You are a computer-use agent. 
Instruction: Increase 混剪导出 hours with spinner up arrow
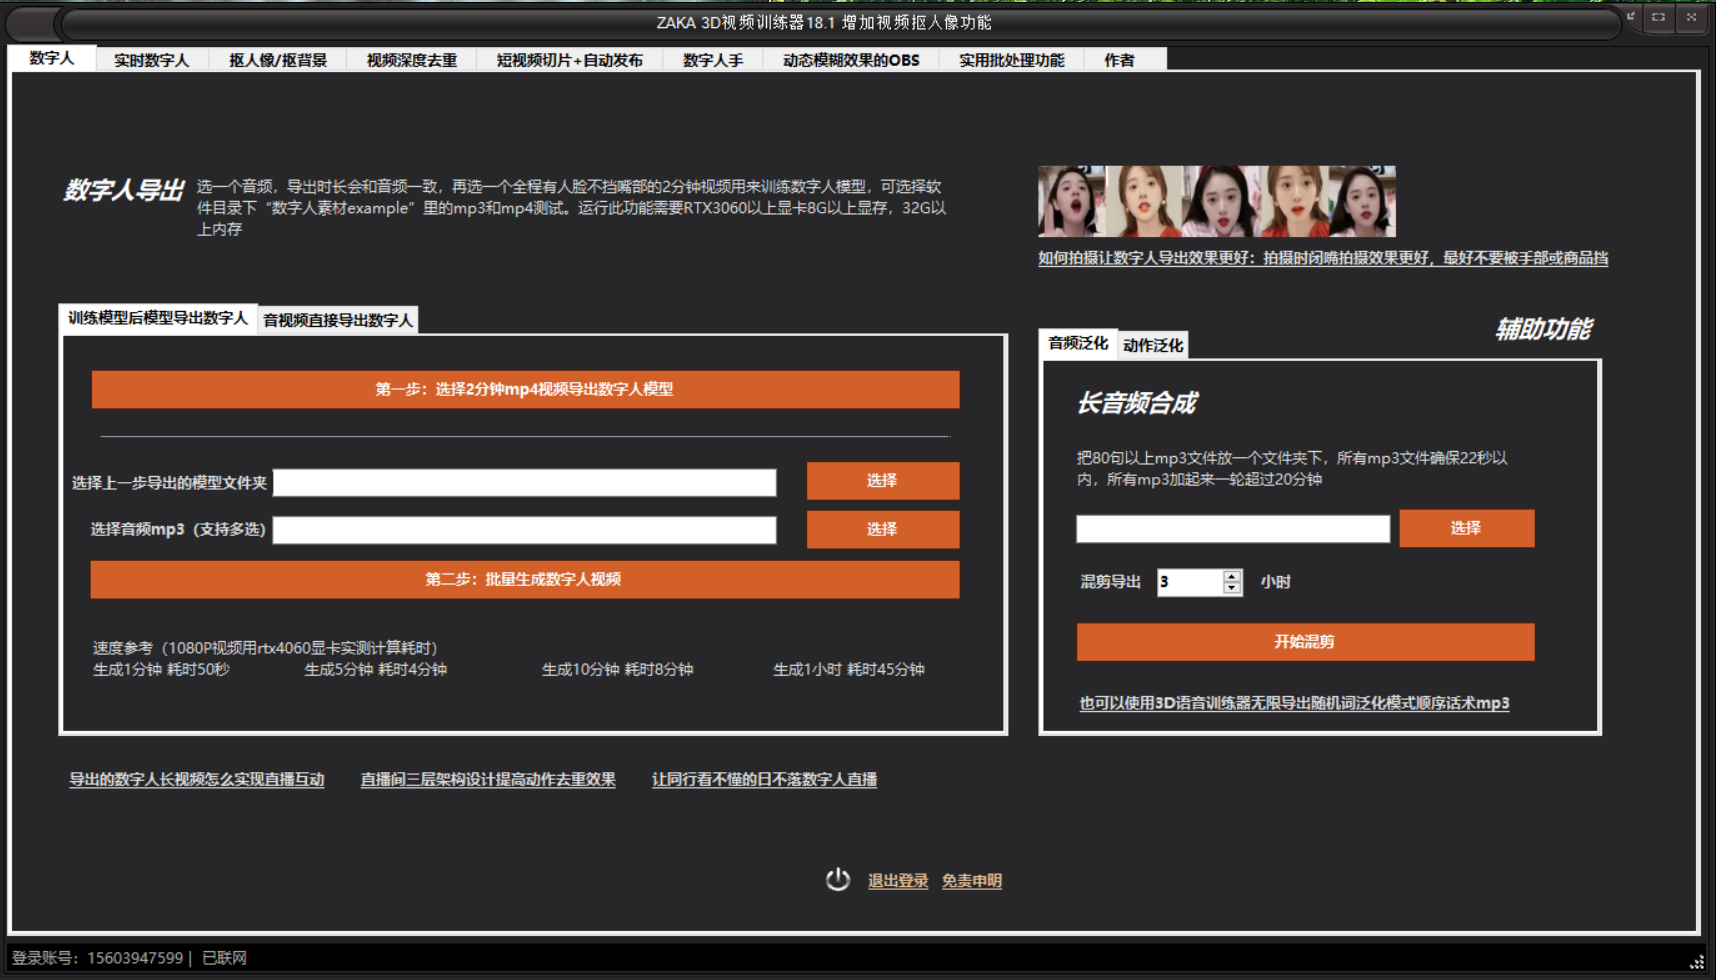1232,576
